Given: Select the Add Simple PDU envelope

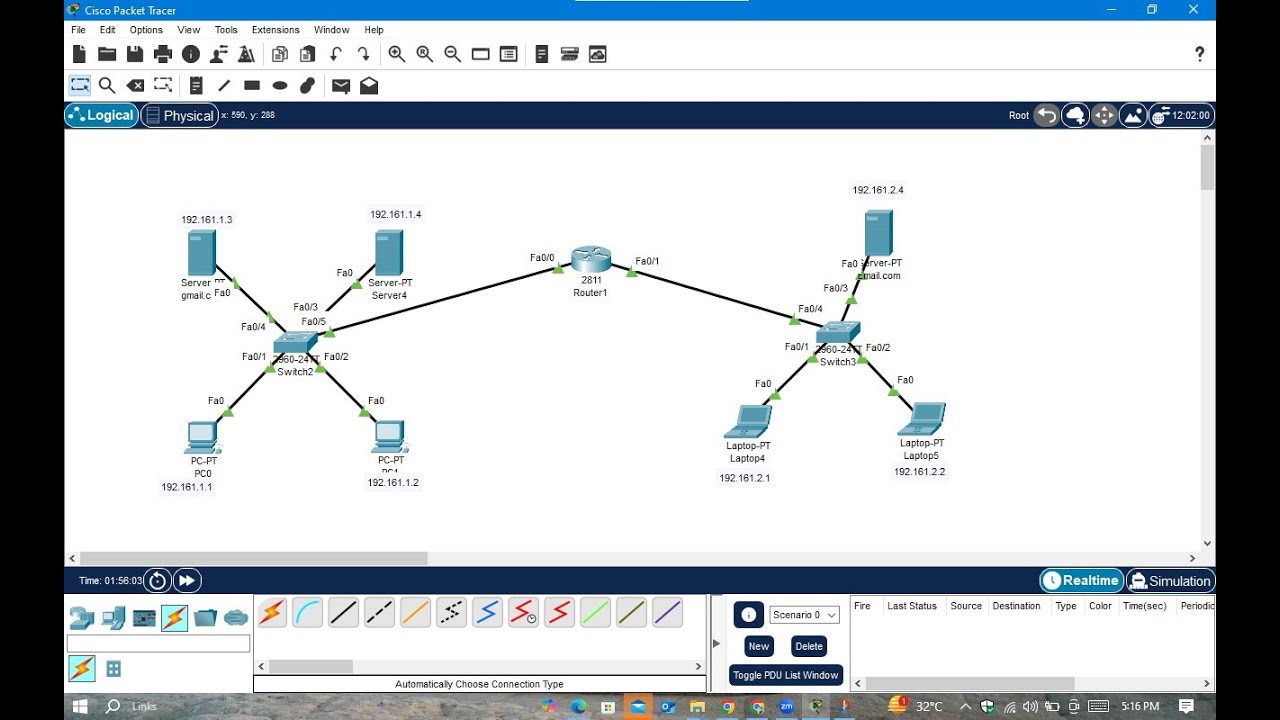Looking at the screenshot, I should [341, 86].
